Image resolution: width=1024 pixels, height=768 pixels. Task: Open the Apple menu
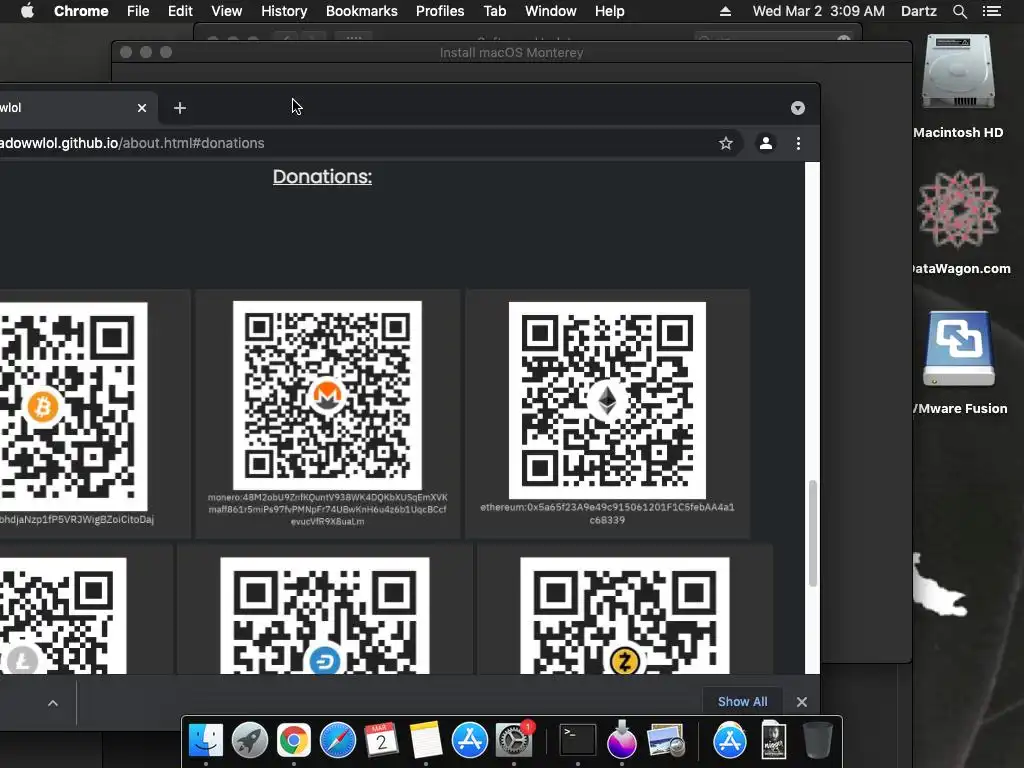tap(27, 11)
